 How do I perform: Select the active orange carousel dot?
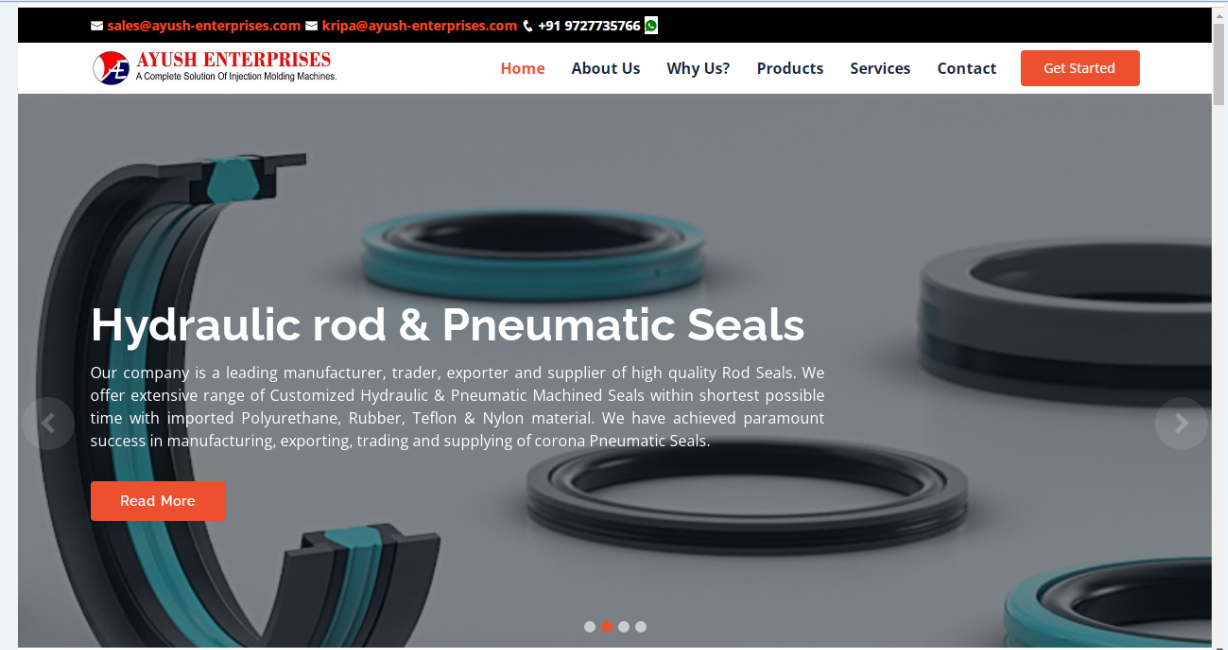[607, 627]
